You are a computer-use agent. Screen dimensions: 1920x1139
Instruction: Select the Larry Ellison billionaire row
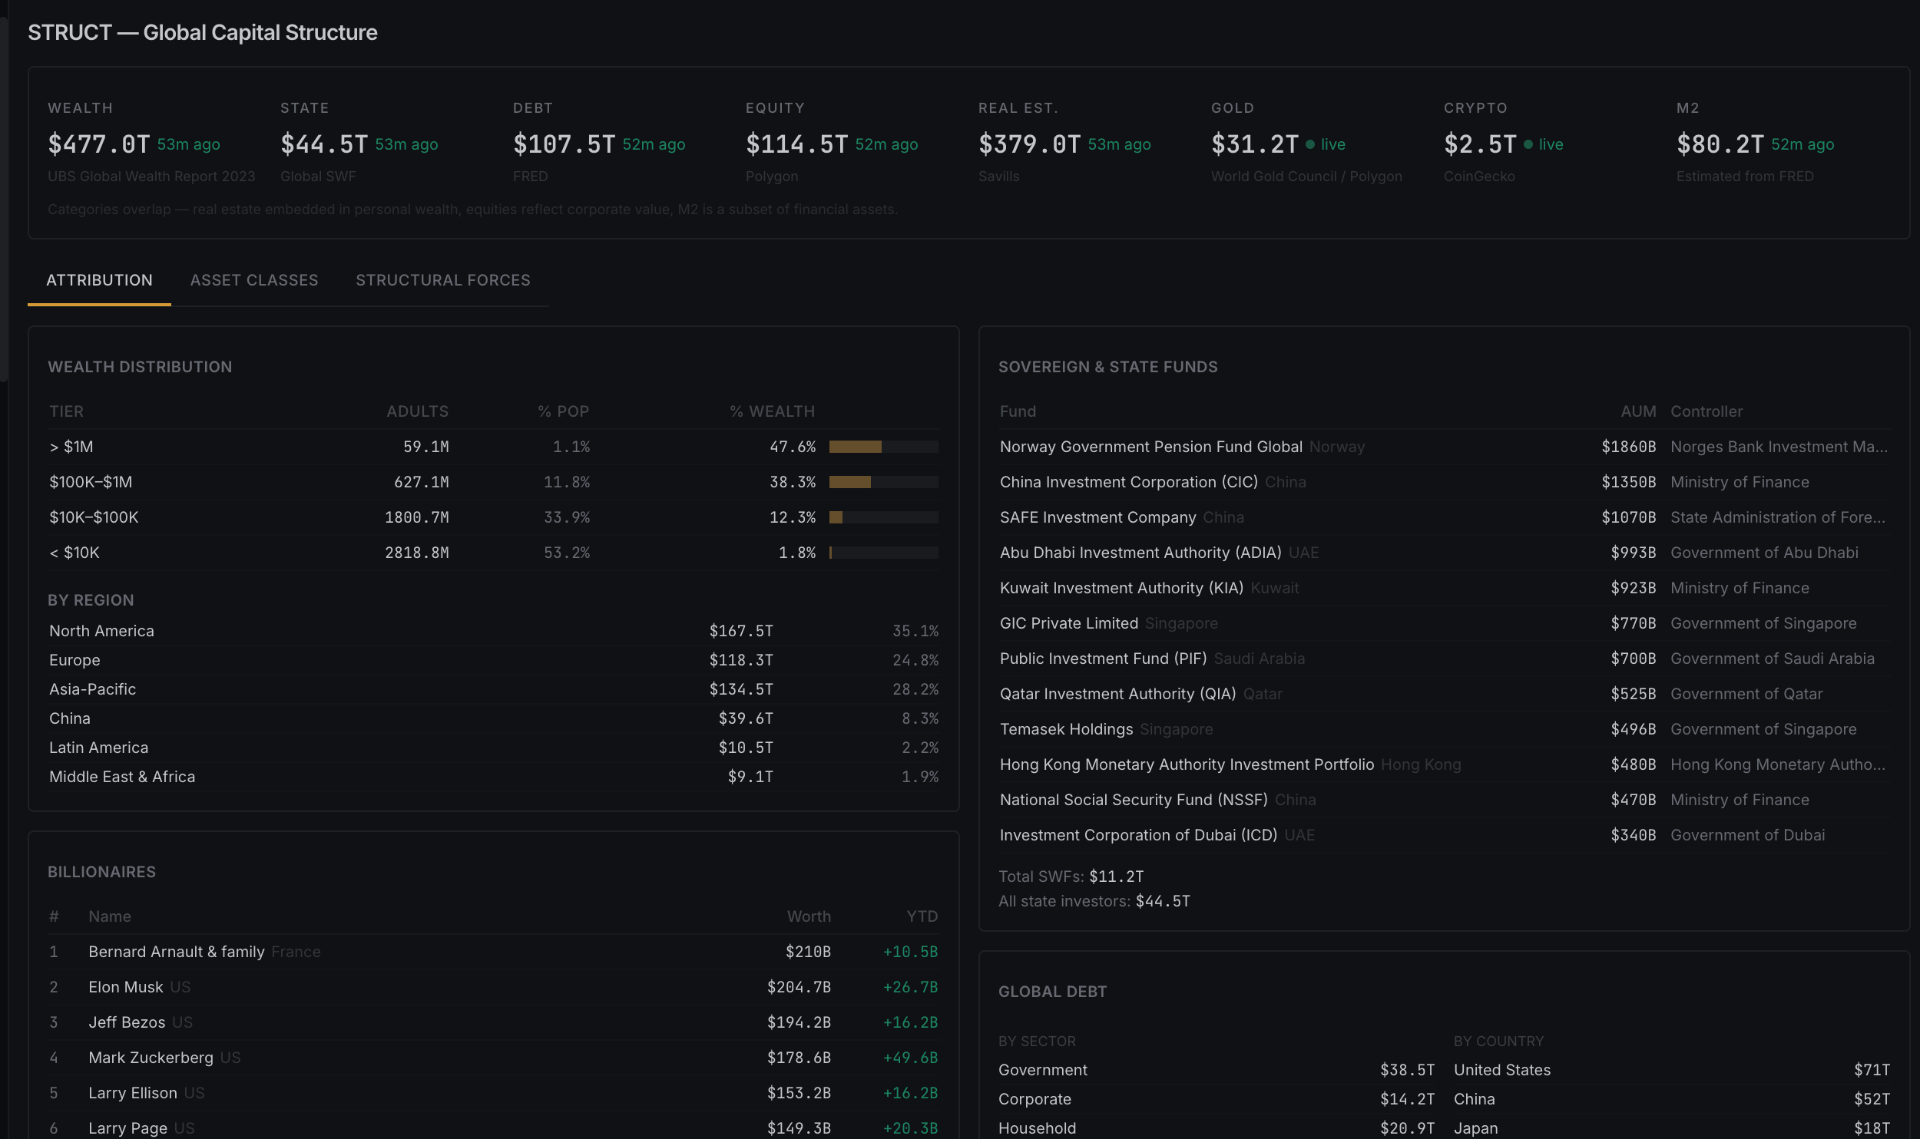tap(493, 1093)
